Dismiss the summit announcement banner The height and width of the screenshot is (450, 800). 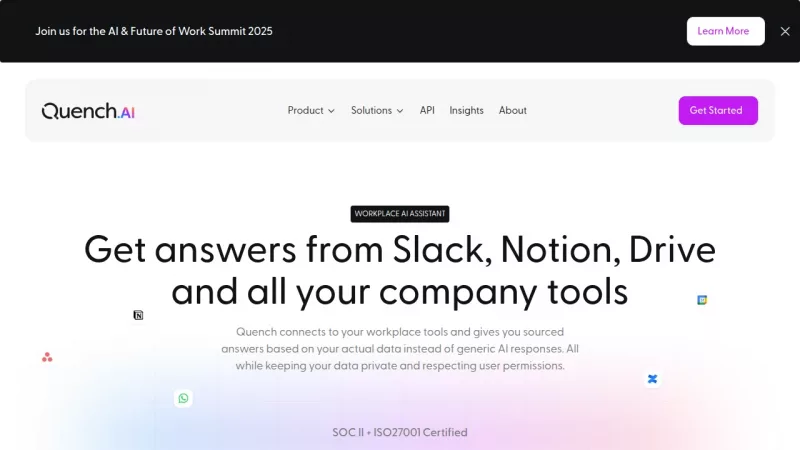pyautogui.click(x=785, y=31)
